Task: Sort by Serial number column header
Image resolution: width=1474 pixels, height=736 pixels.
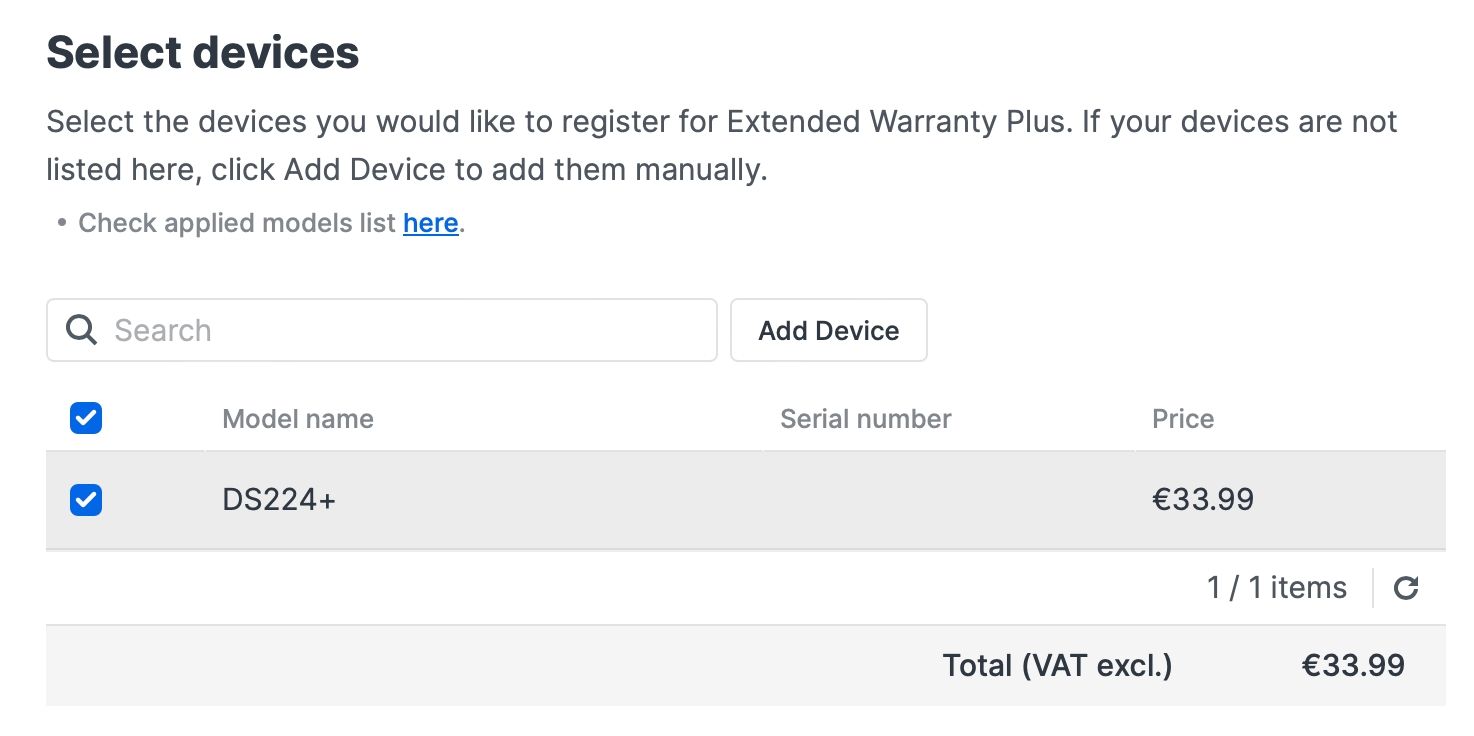Action: coord(866,418)
